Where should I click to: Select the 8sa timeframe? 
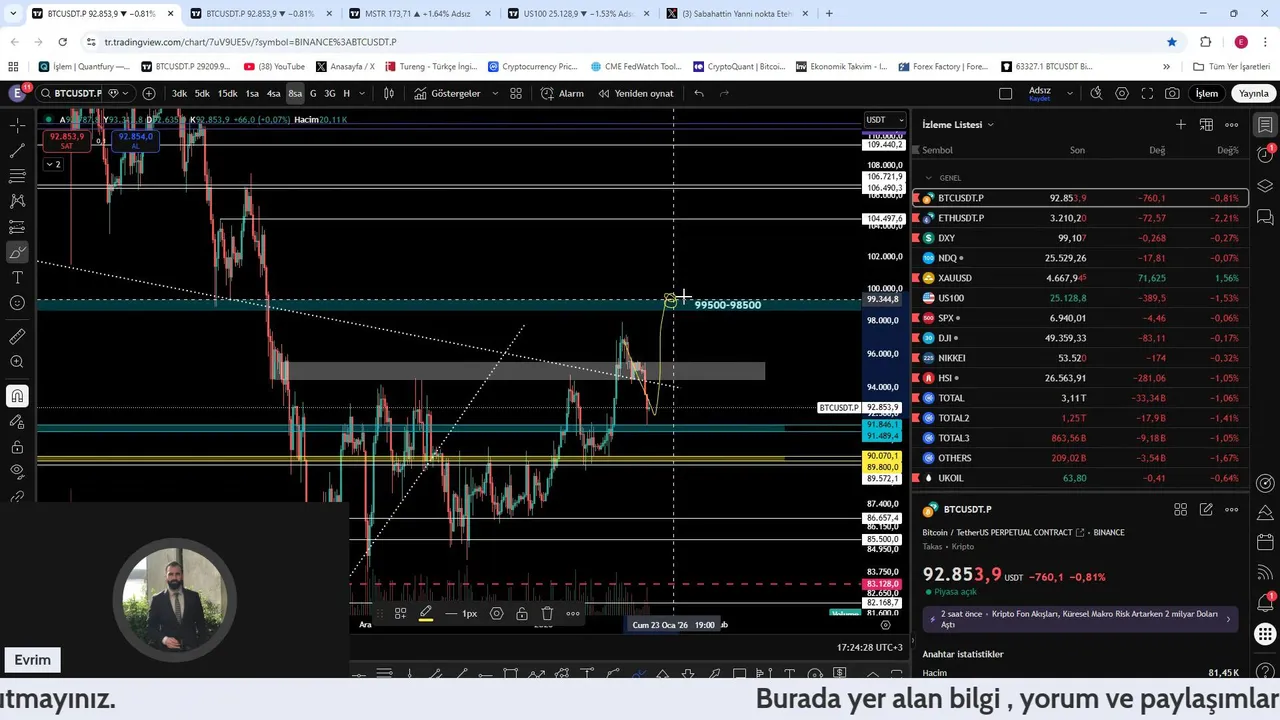[x=295, y=93]
